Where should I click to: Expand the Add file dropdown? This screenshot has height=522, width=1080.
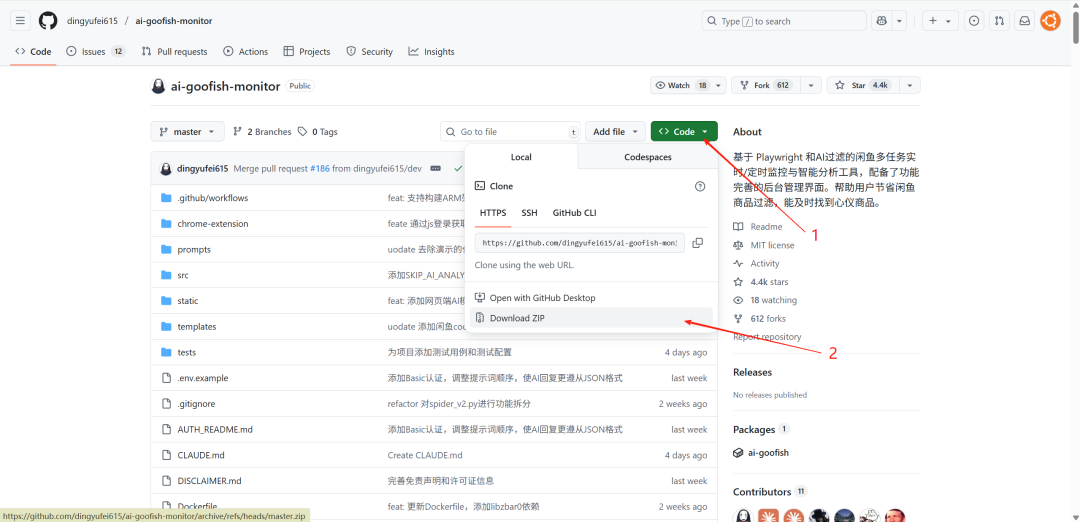coord(616,132)
